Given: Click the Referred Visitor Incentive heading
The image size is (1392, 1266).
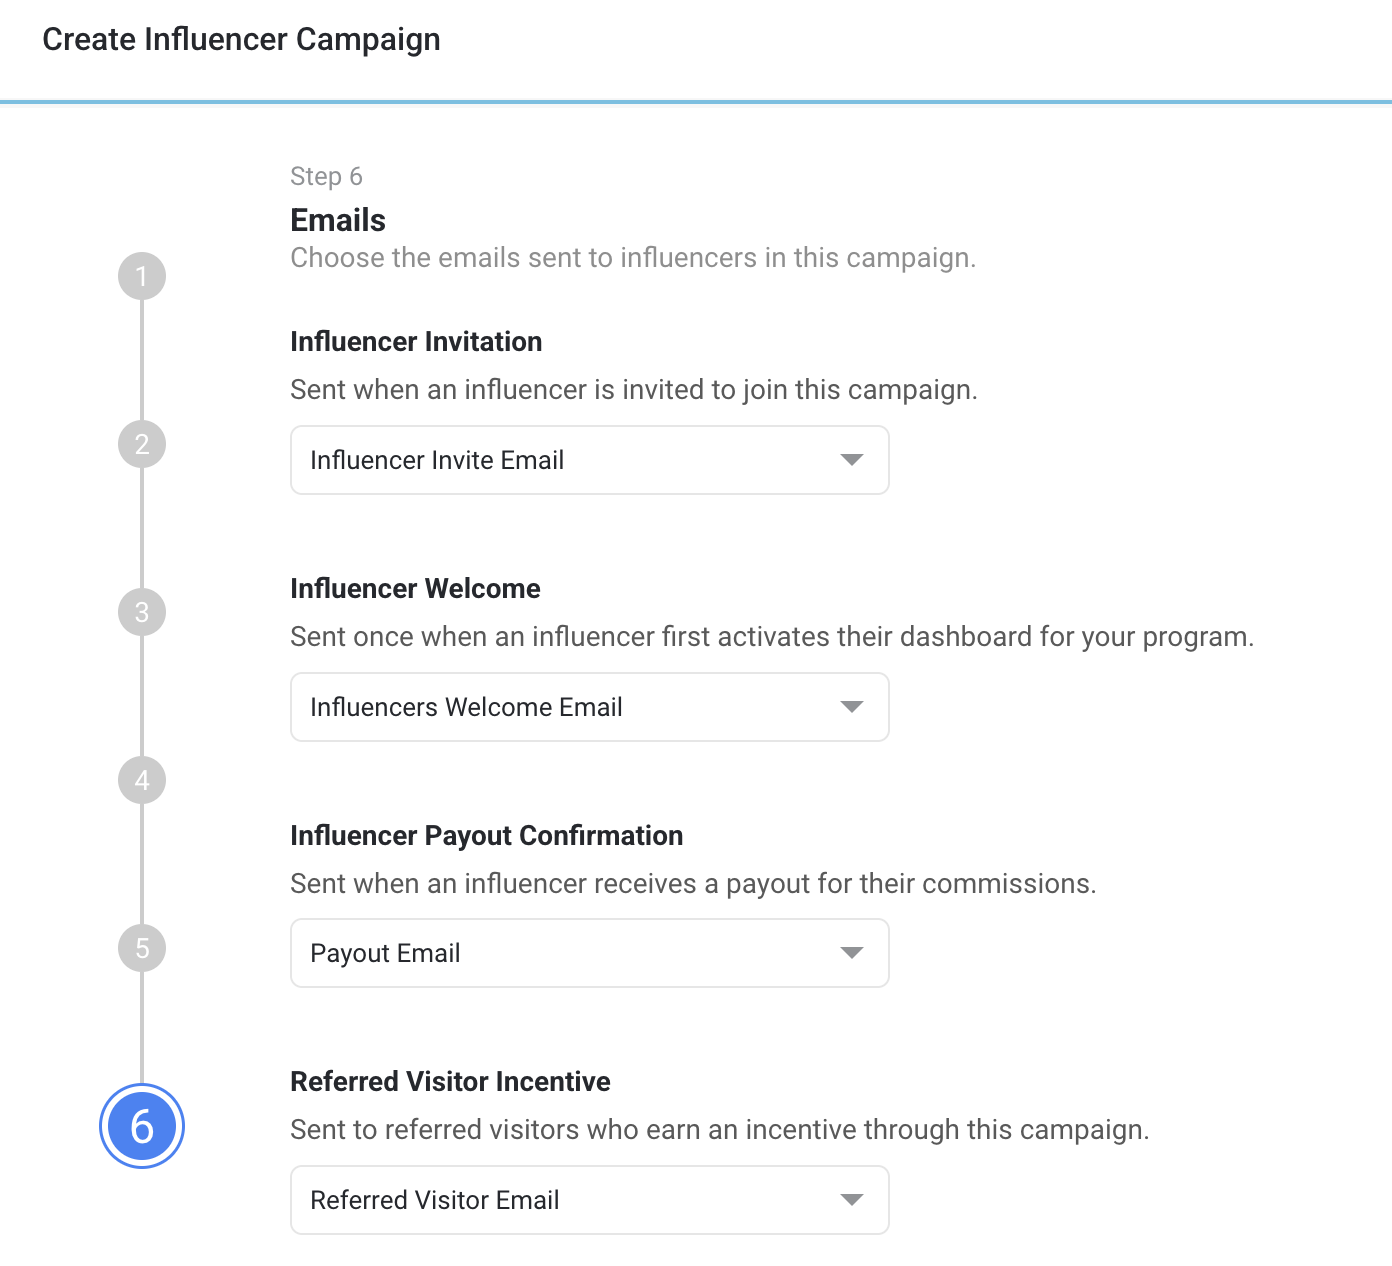Looking at the screenshot, I should point(450,1082).
